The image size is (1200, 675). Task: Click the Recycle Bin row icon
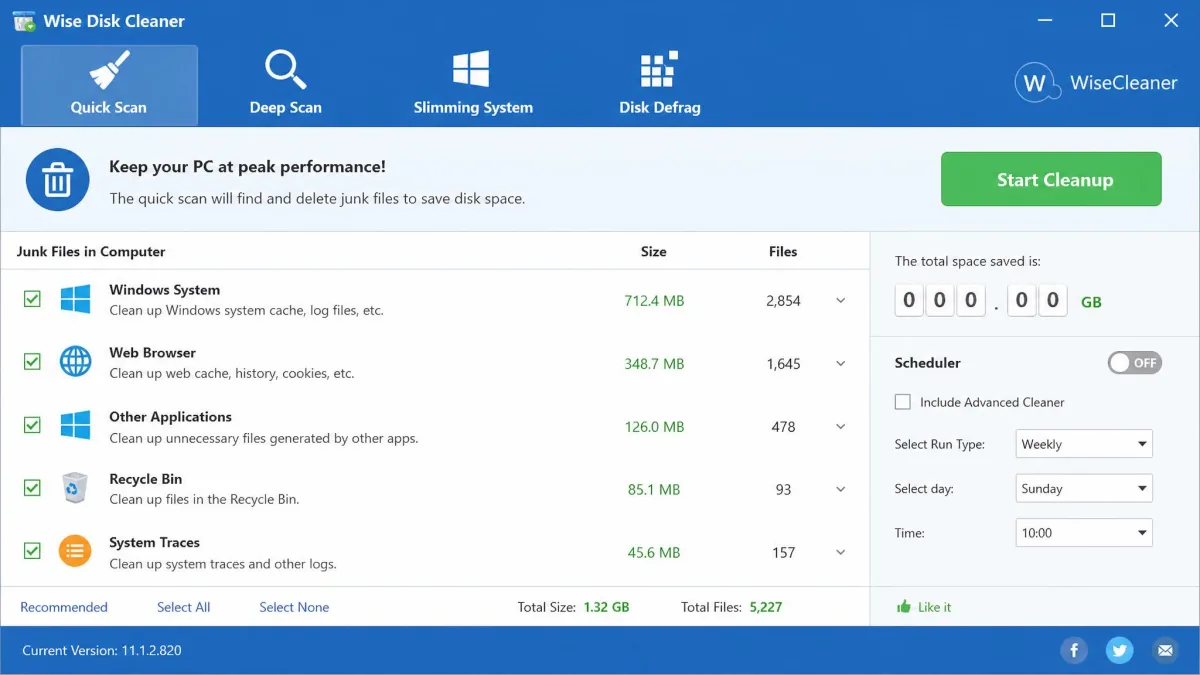(x=75, y=488)
